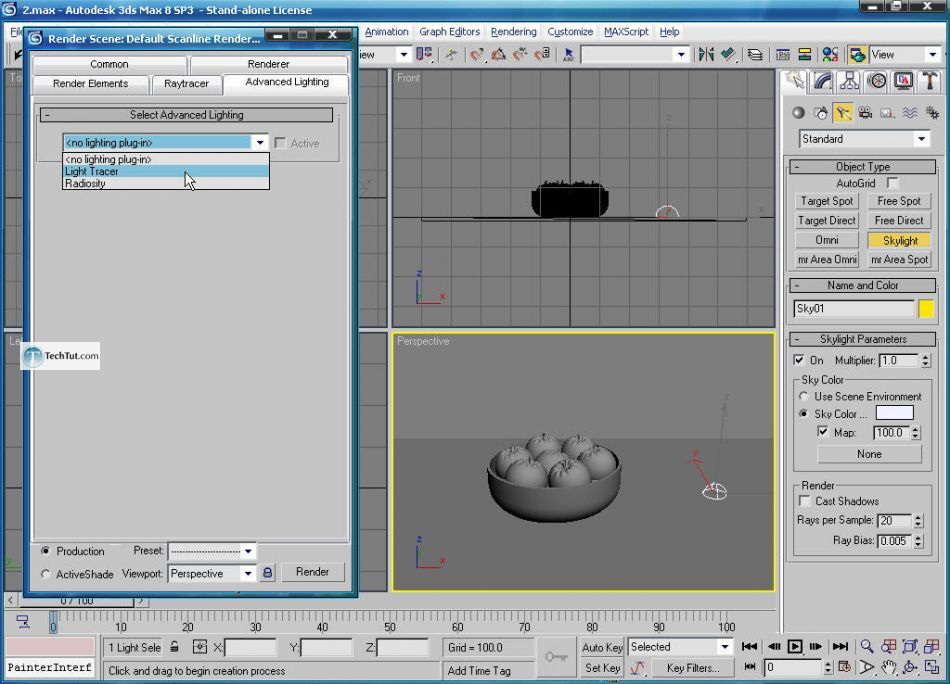Toggle the Auto Key button

click(602, 647)
